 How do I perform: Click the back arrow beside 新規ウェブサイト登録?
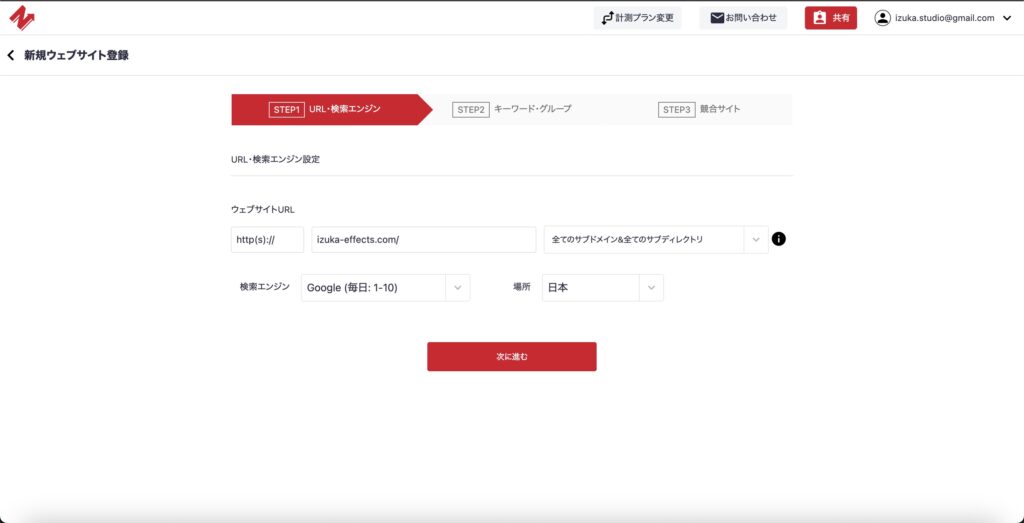click(11, 55)
